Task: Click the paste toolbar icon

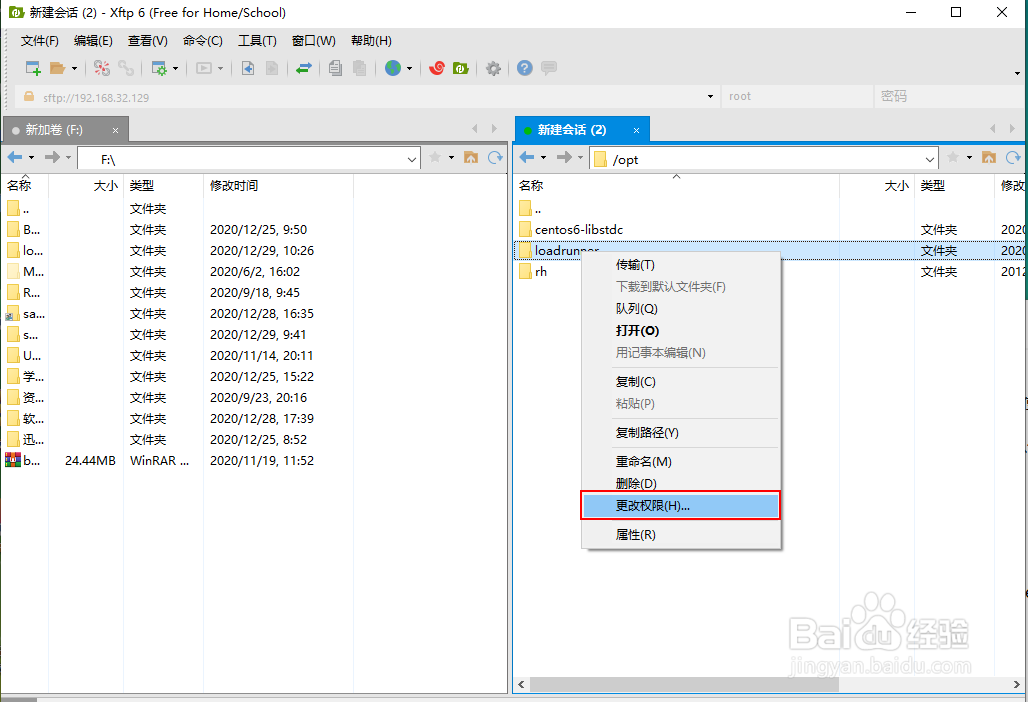Action: pos(359,68)
